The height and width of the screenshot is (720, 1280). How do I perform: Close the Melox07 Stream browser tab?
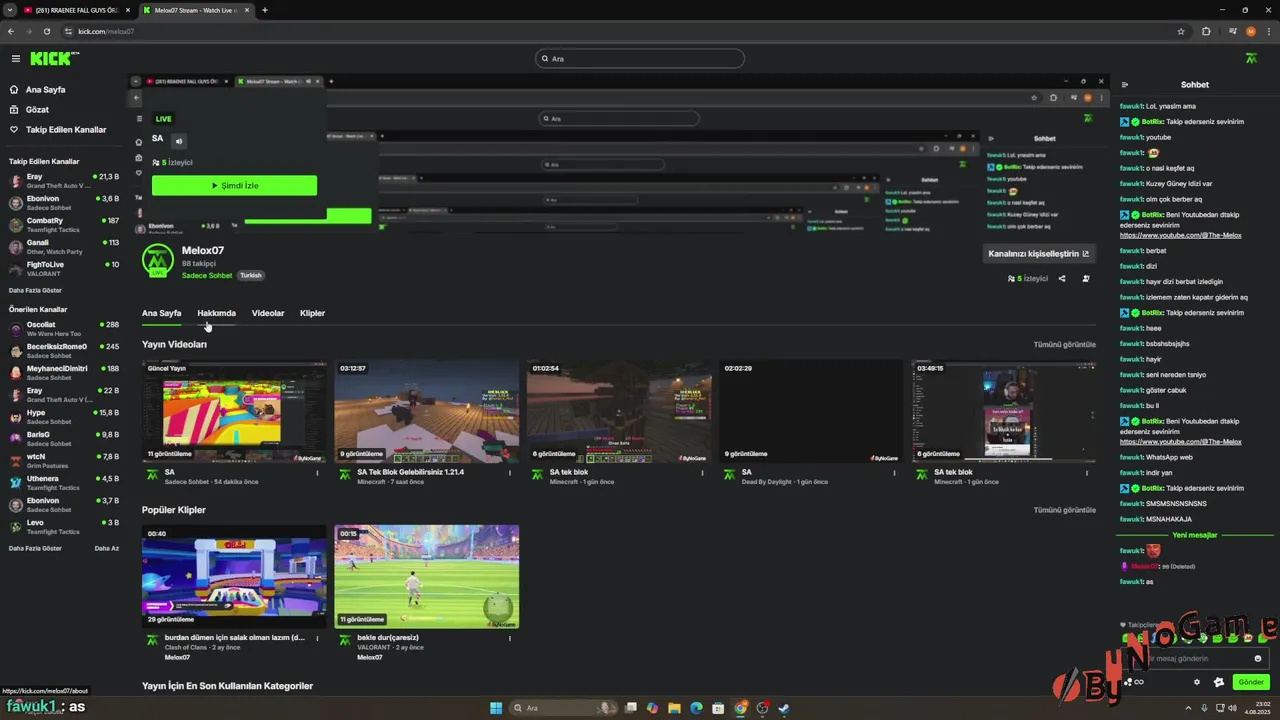coord(247,10)
